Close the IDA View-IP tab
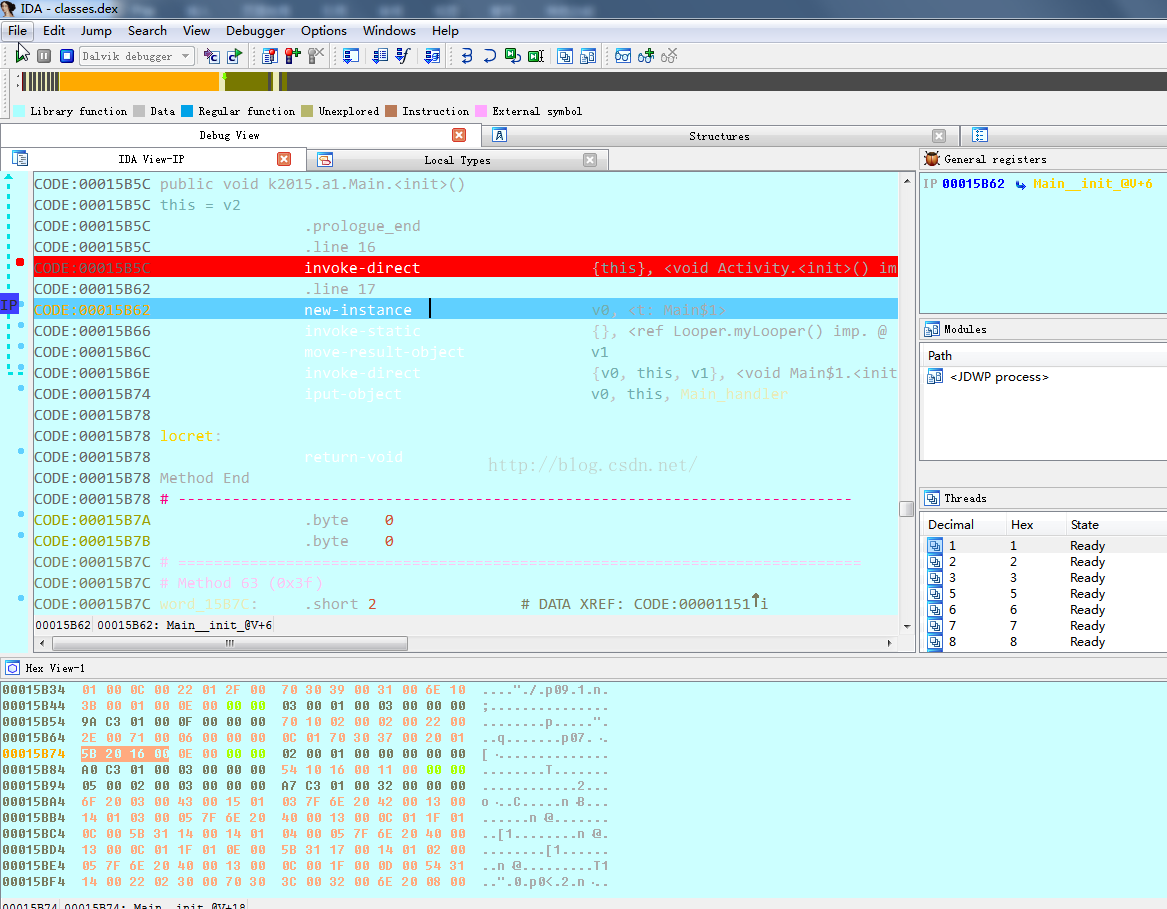Image resolution: width=1167 pixels, height=909 pixels. pos(284,159)
